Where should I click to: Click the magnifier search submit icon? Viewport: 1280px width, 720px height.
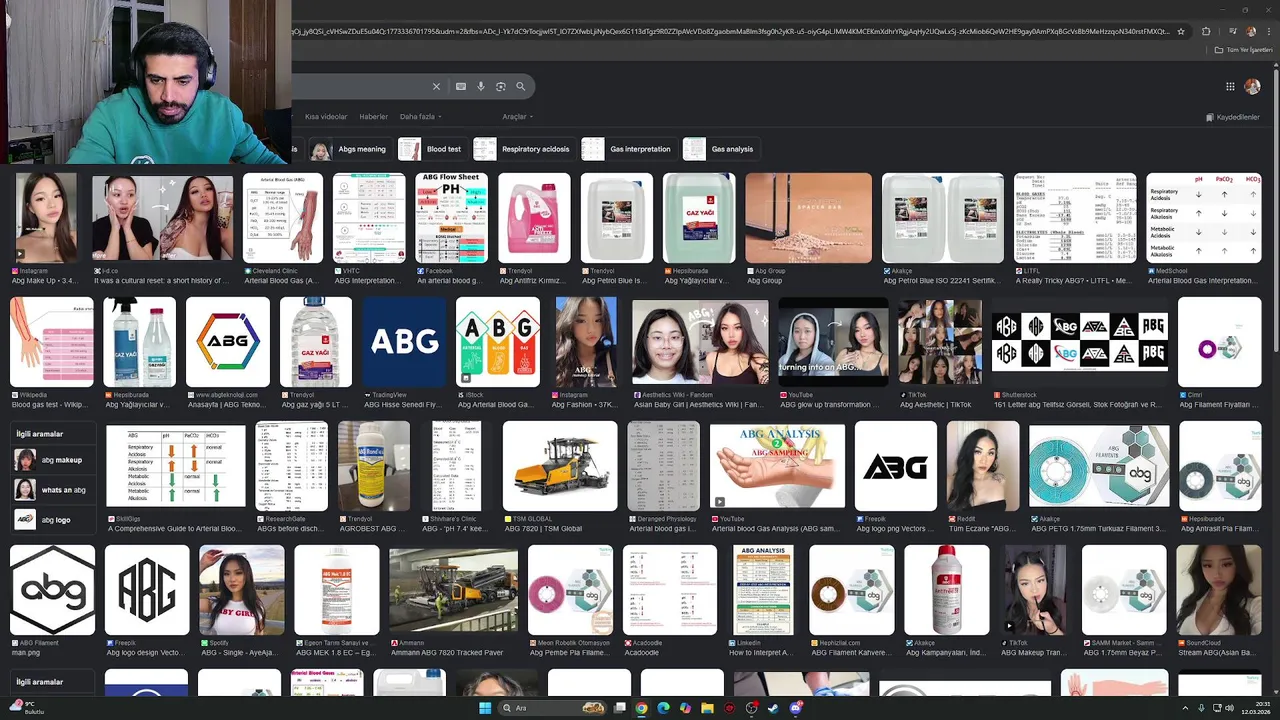pyautogui.click(x=520, y=87)
